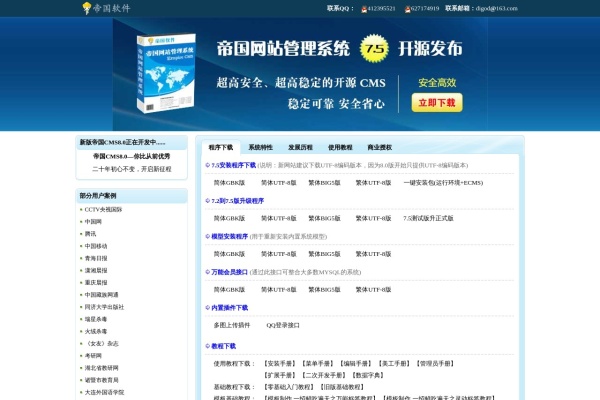Open 中国网 user case link
Image resolution: width=600 pixels, height=400 pixels.
[x=93, y=222]
